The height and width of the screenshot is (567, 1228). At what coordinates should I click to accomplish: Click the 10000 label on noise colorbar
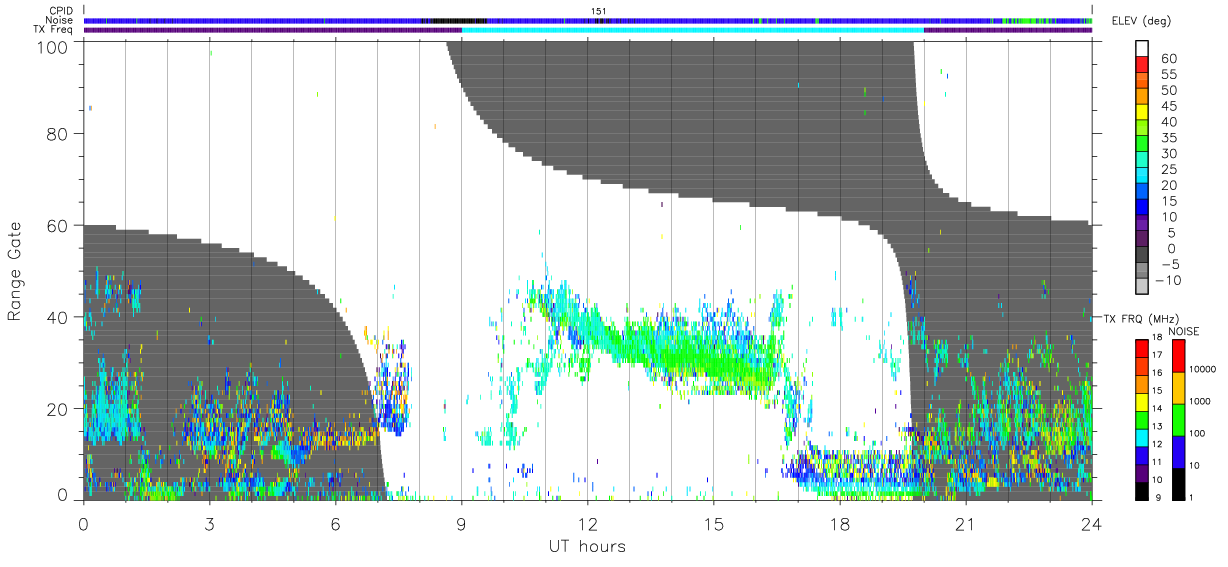[x=1204, y=370]
